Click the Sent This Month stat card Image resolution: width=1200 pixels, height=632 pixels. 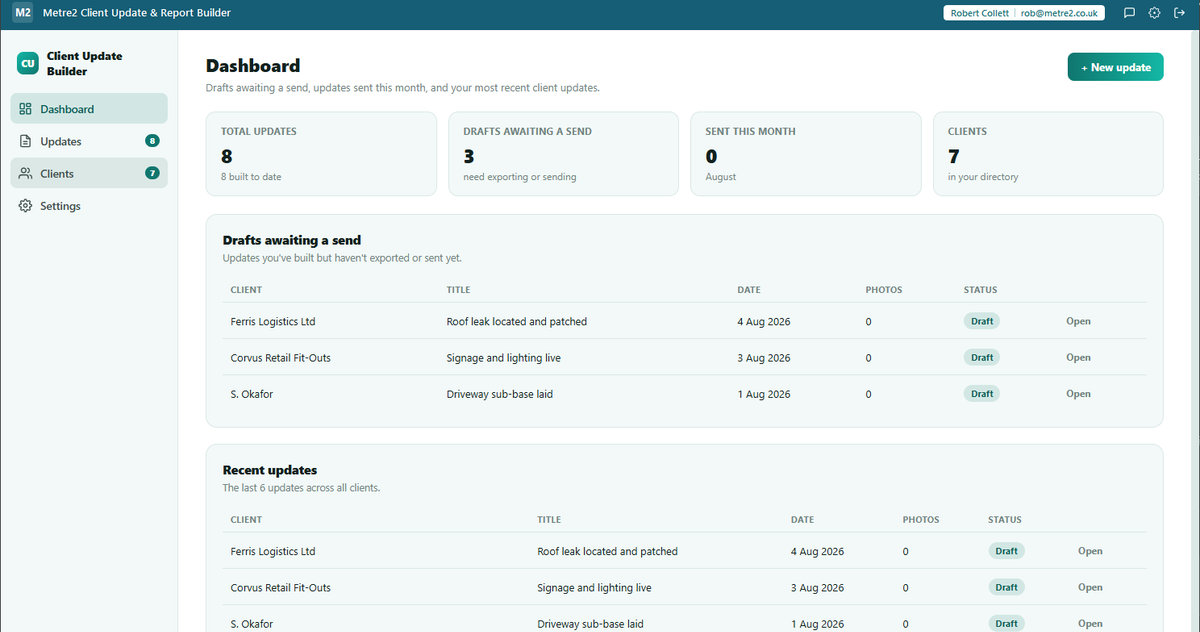pos(806,154)
